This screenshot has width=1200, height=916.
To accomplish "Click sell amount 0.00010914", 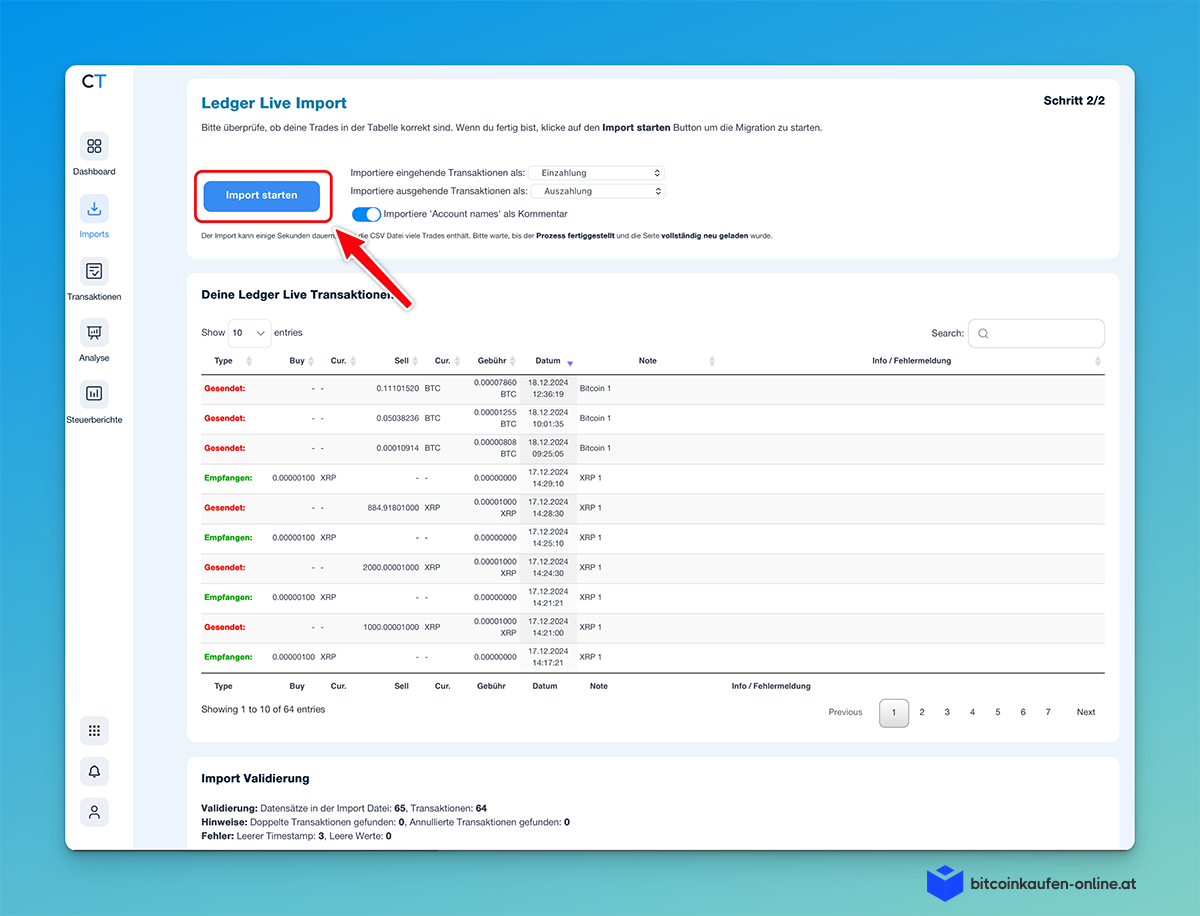I will [398, 448].
